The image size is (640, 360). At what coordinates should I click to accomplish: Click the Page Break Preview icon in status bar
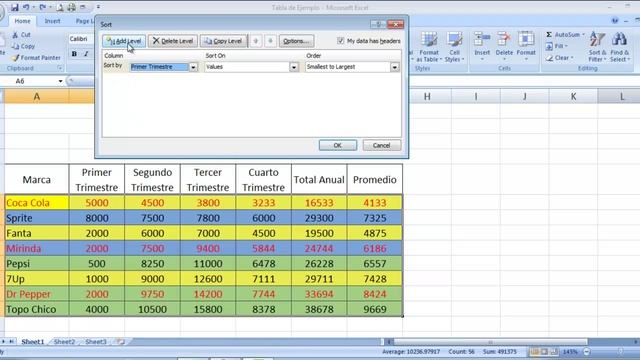(554, 351)
